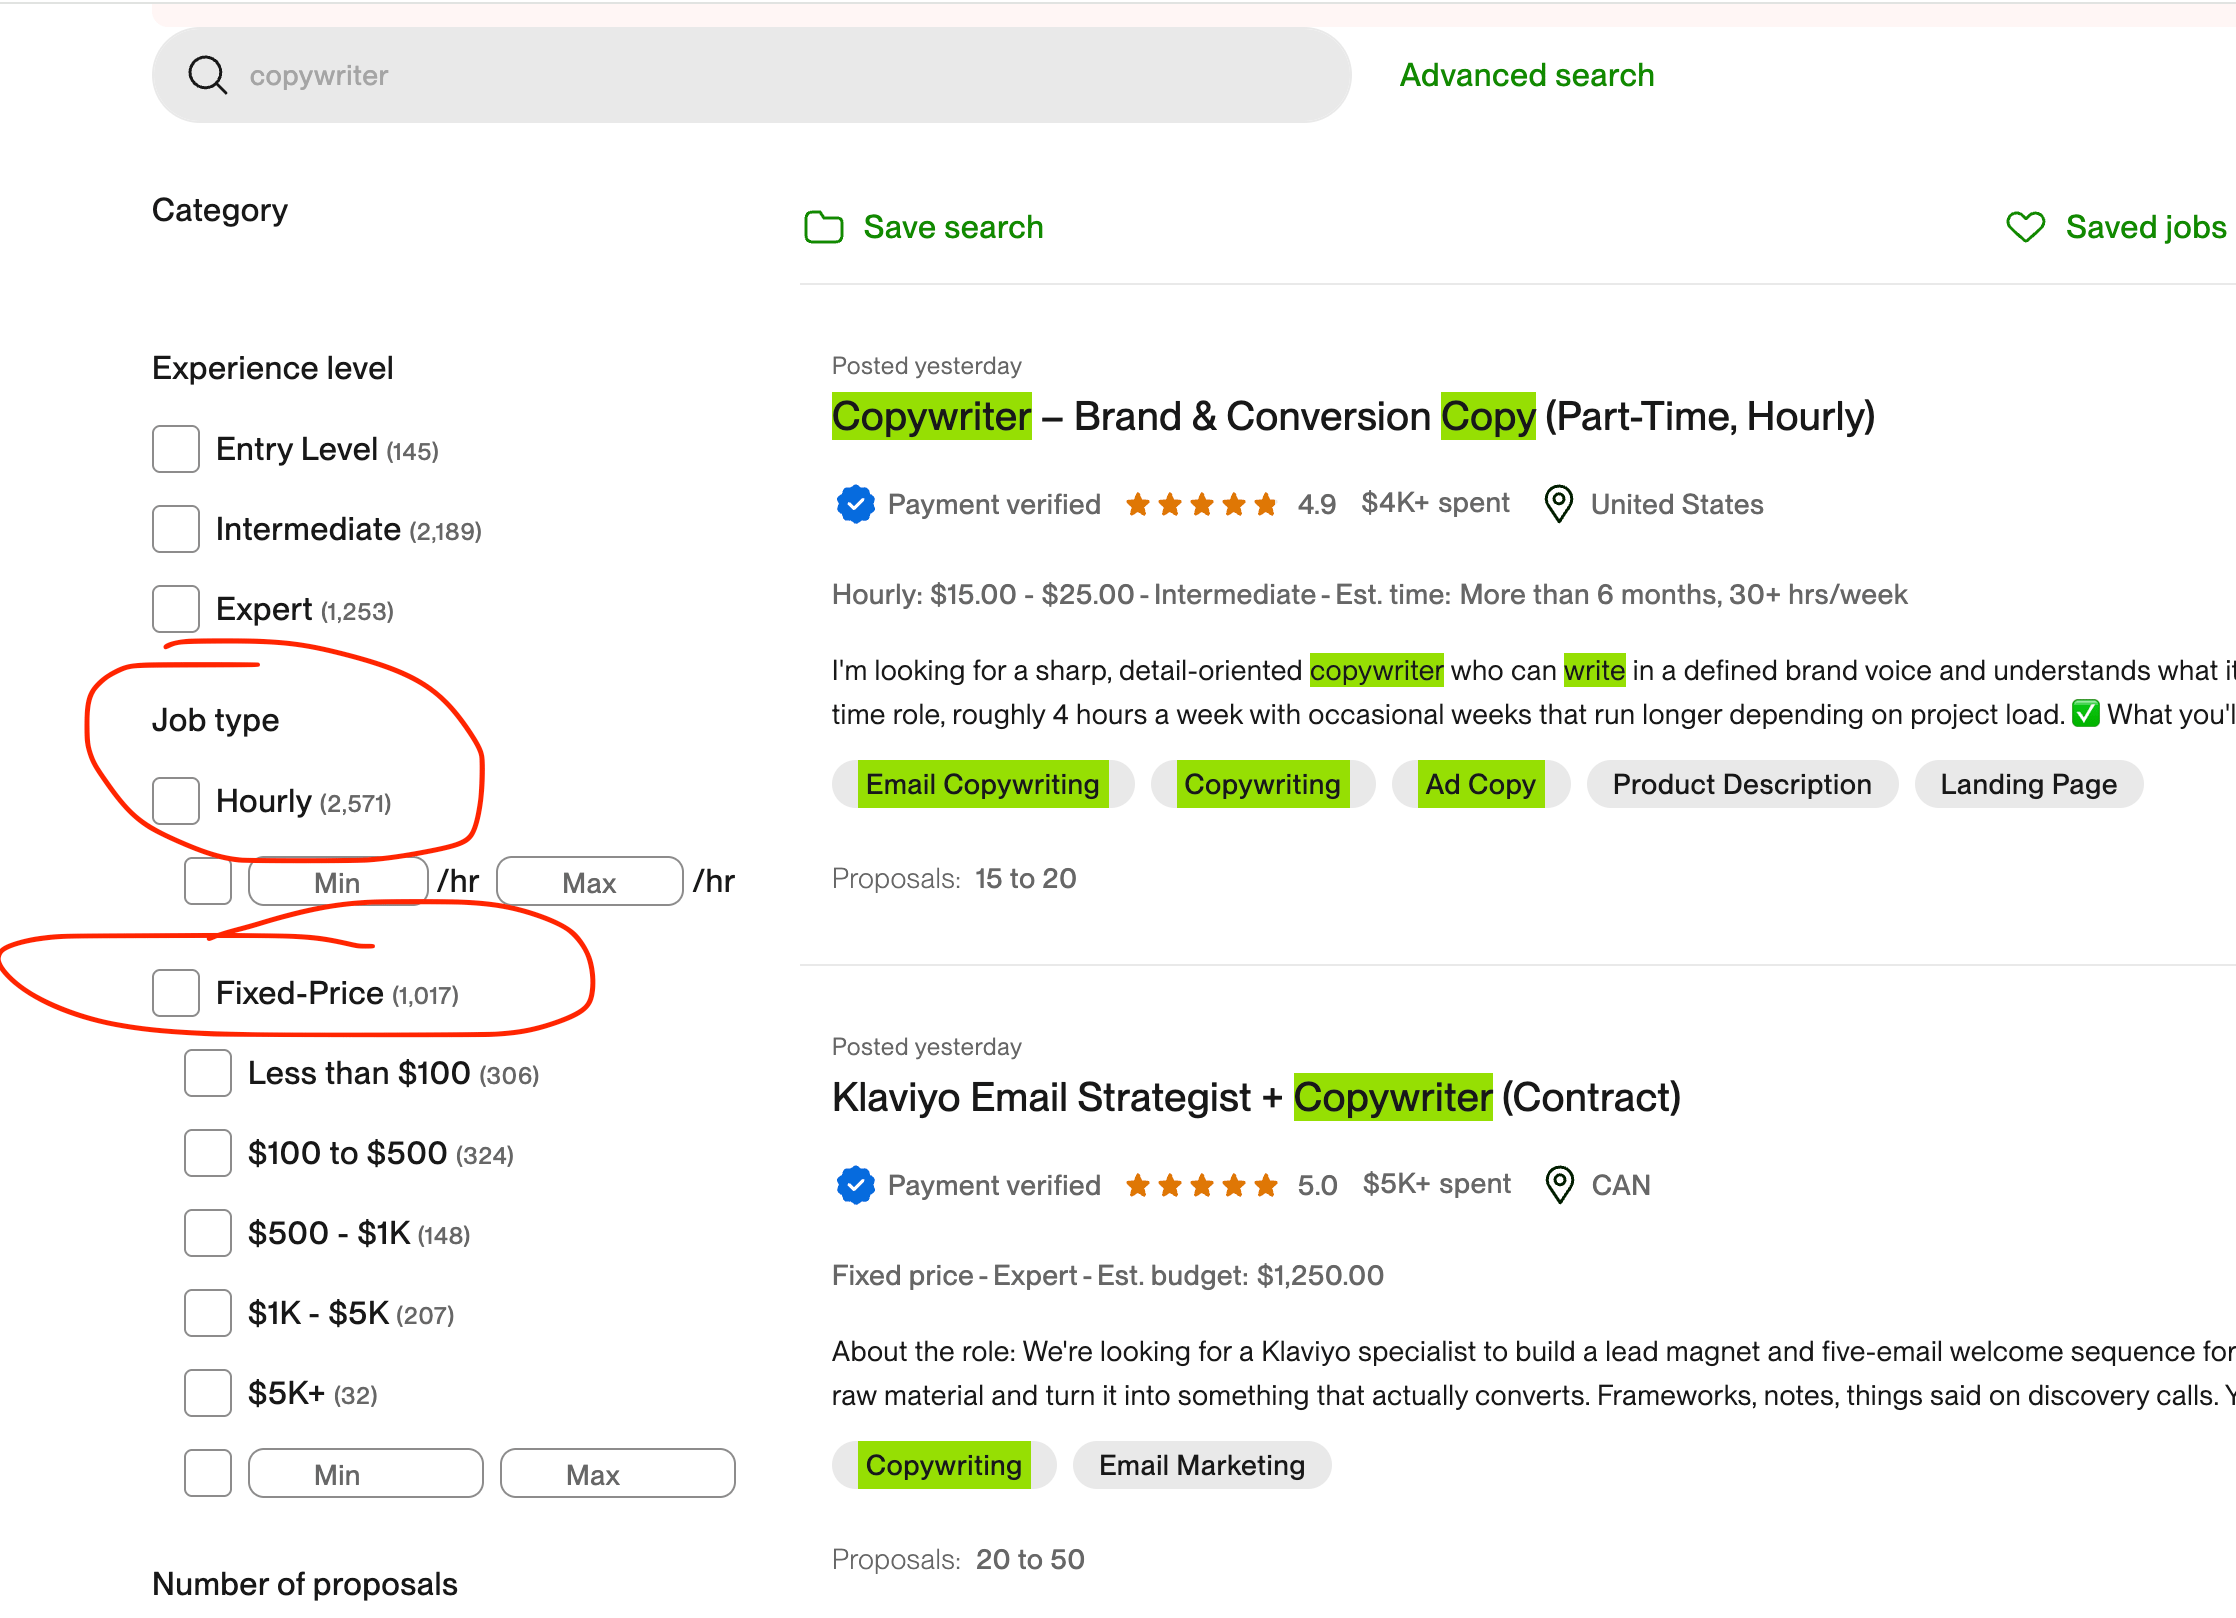Open the Klaviyo Email Strategist job posting

pyautogui.click(x=1255, y=1097)
